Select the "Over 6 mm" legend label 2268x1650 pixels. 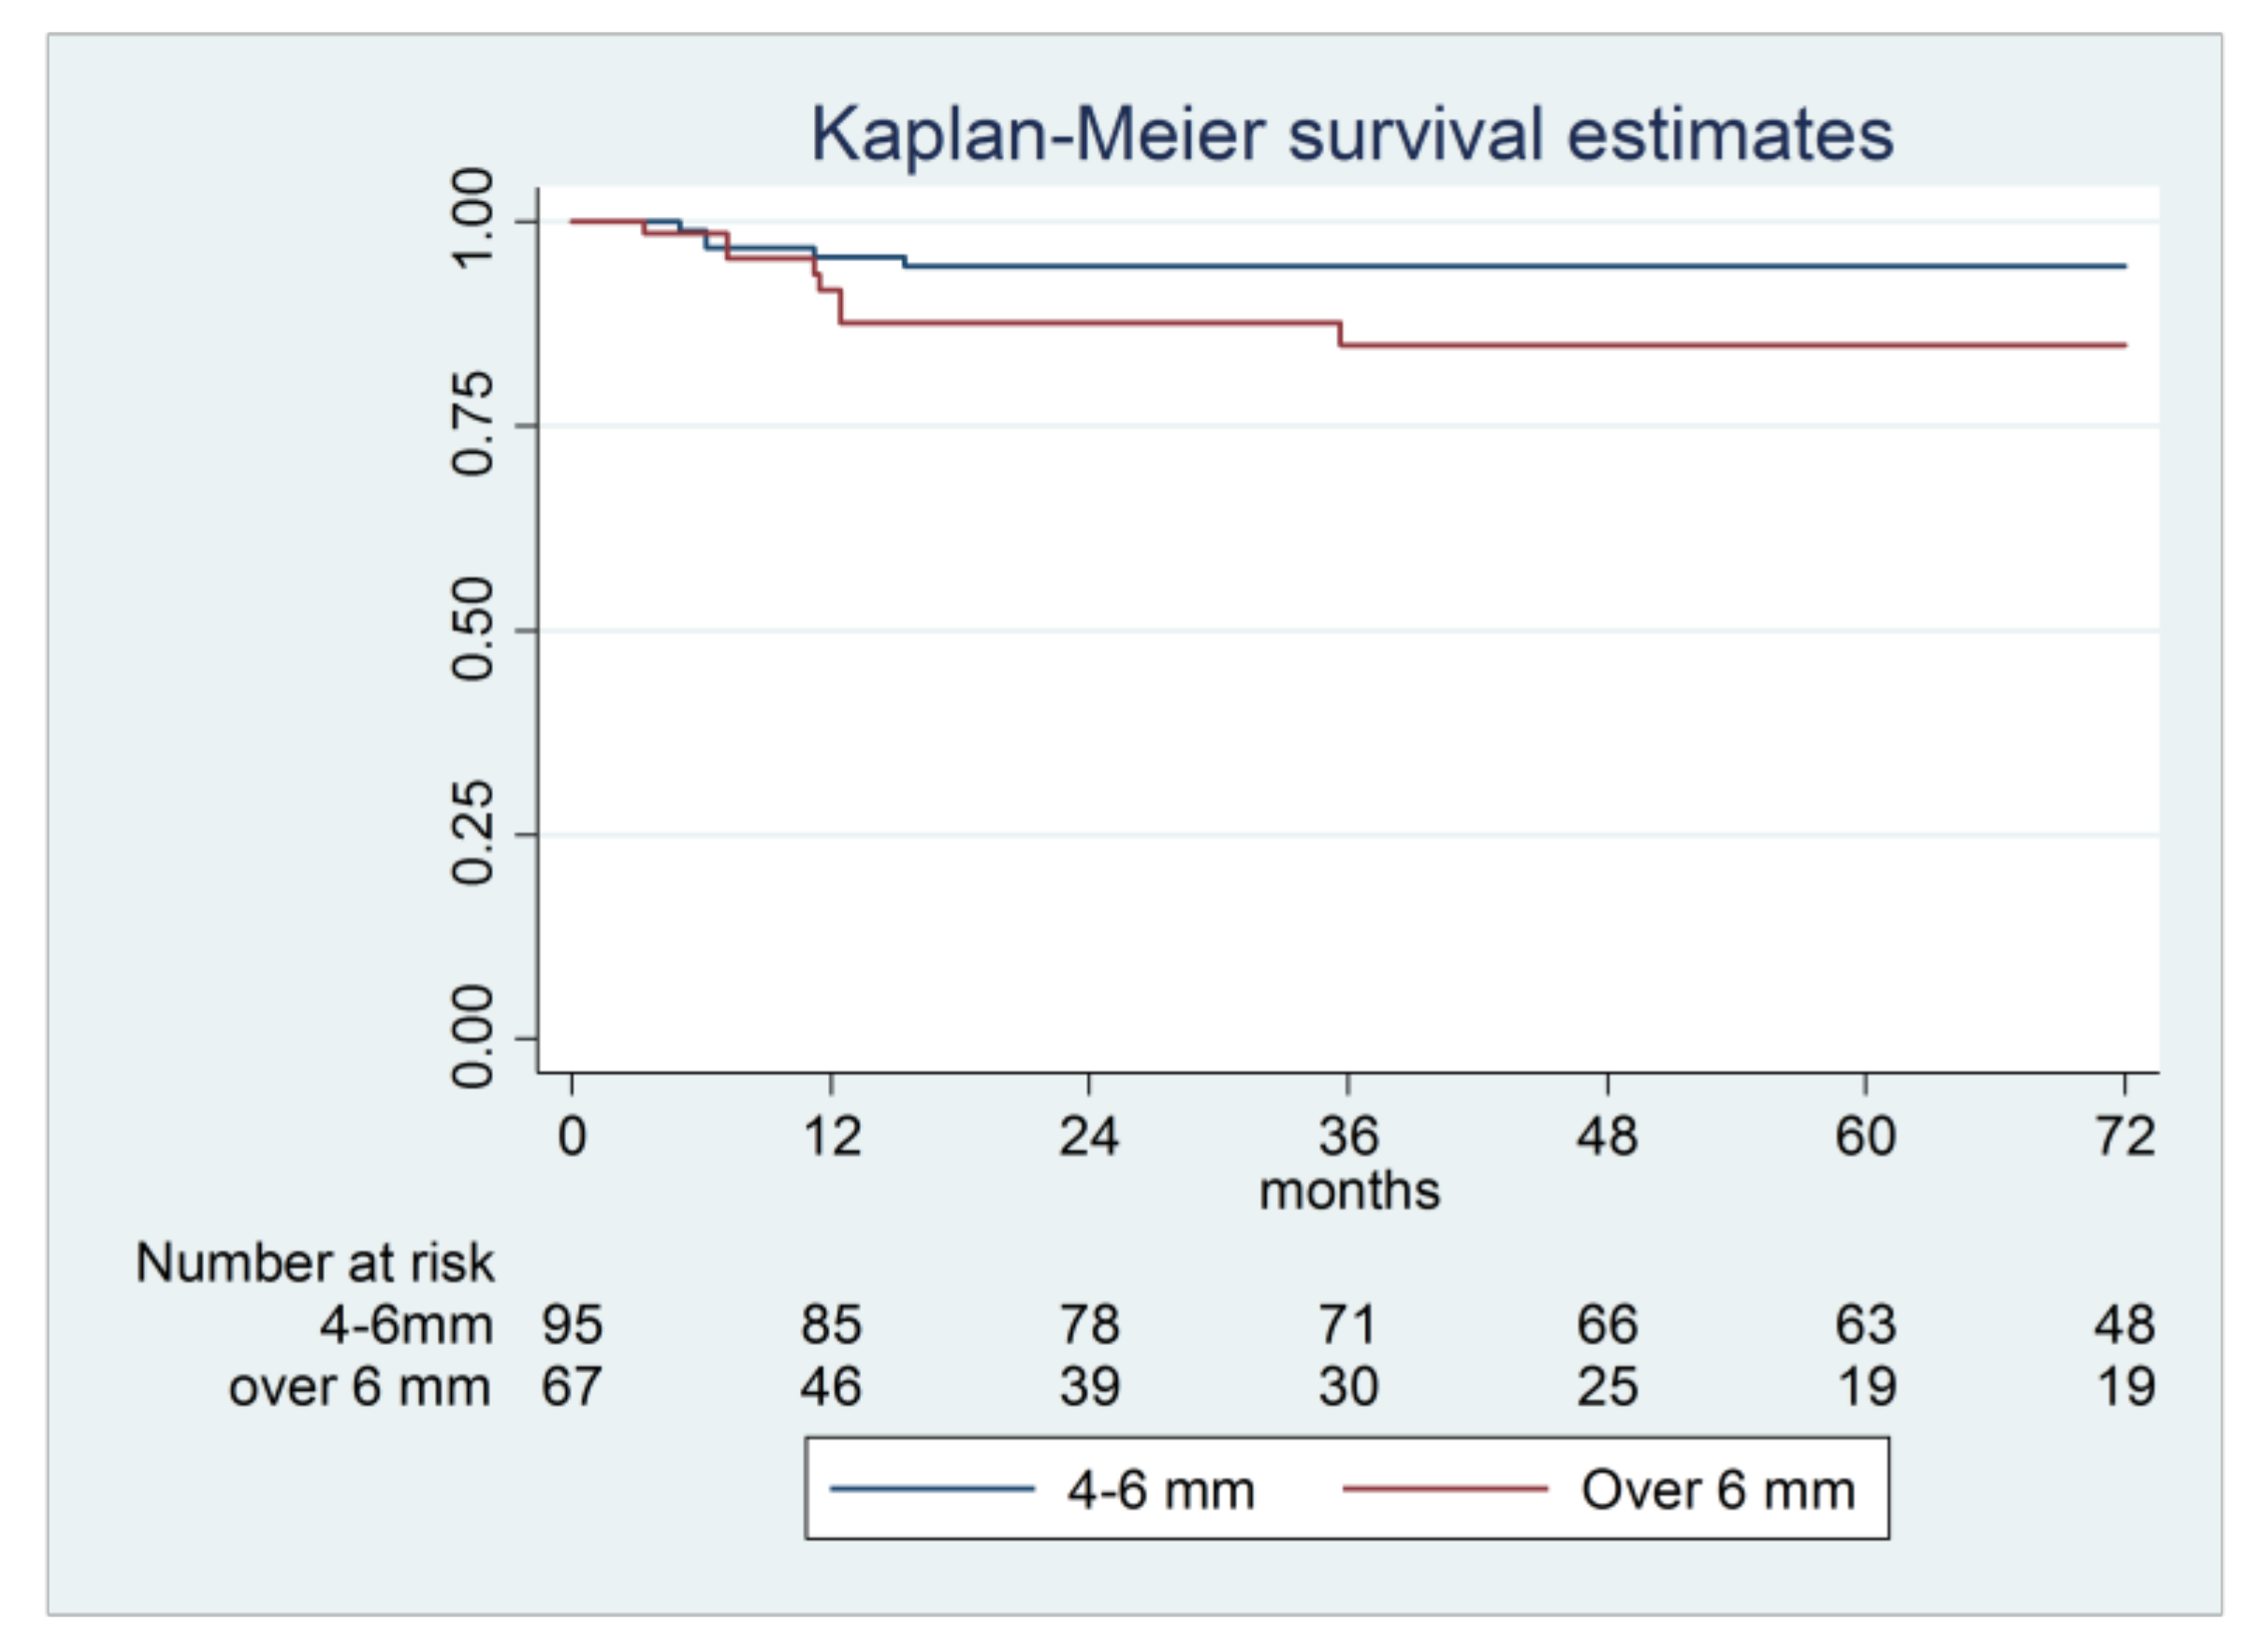pos(1717,1490)
